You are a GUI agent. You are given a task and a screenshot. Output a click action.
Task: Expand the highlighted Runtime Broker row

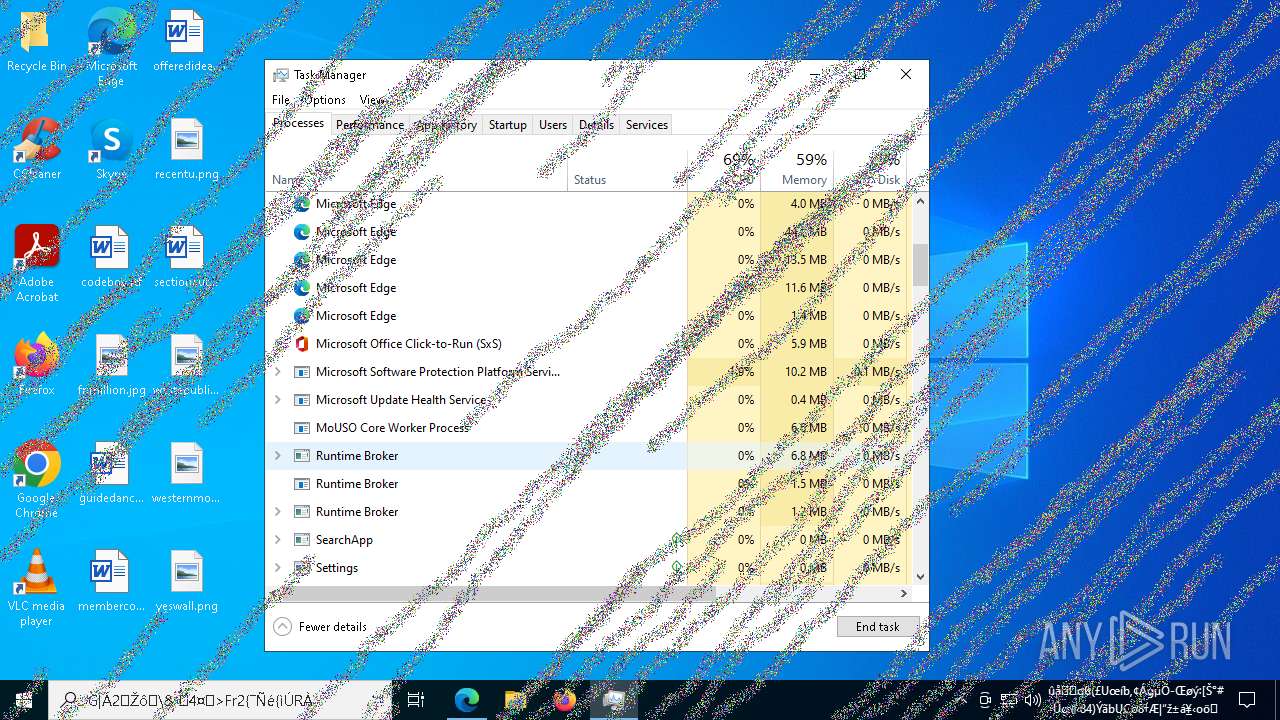tap(278, 456)
